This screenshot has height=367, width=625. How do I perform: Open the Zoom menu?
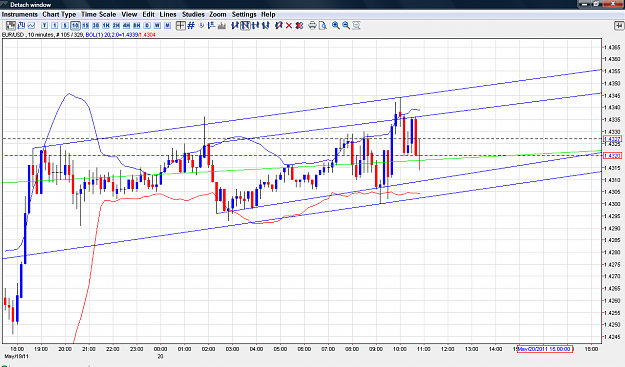(x=218, y=14)
